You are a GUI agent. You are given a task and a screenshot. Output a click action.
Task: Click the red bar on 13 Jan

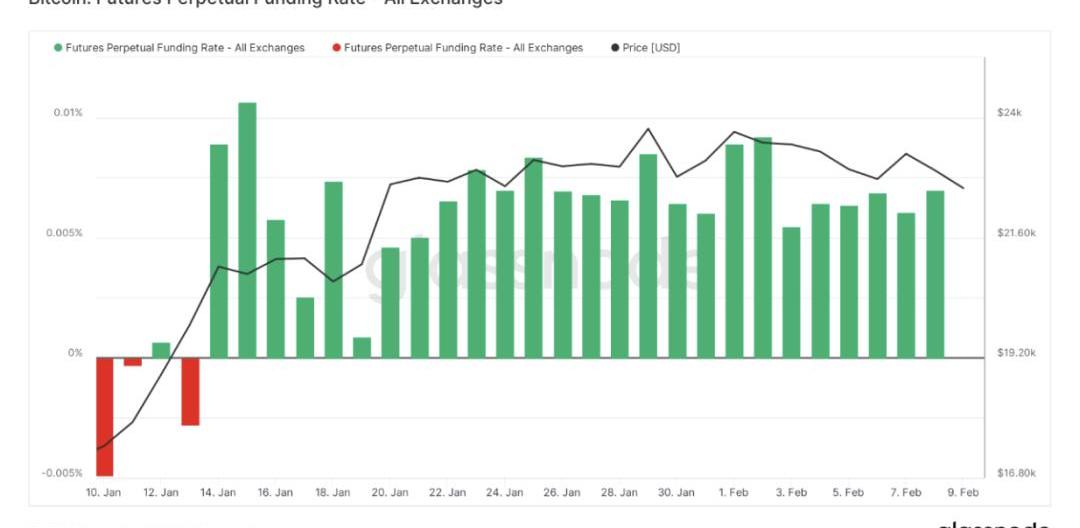190,391
